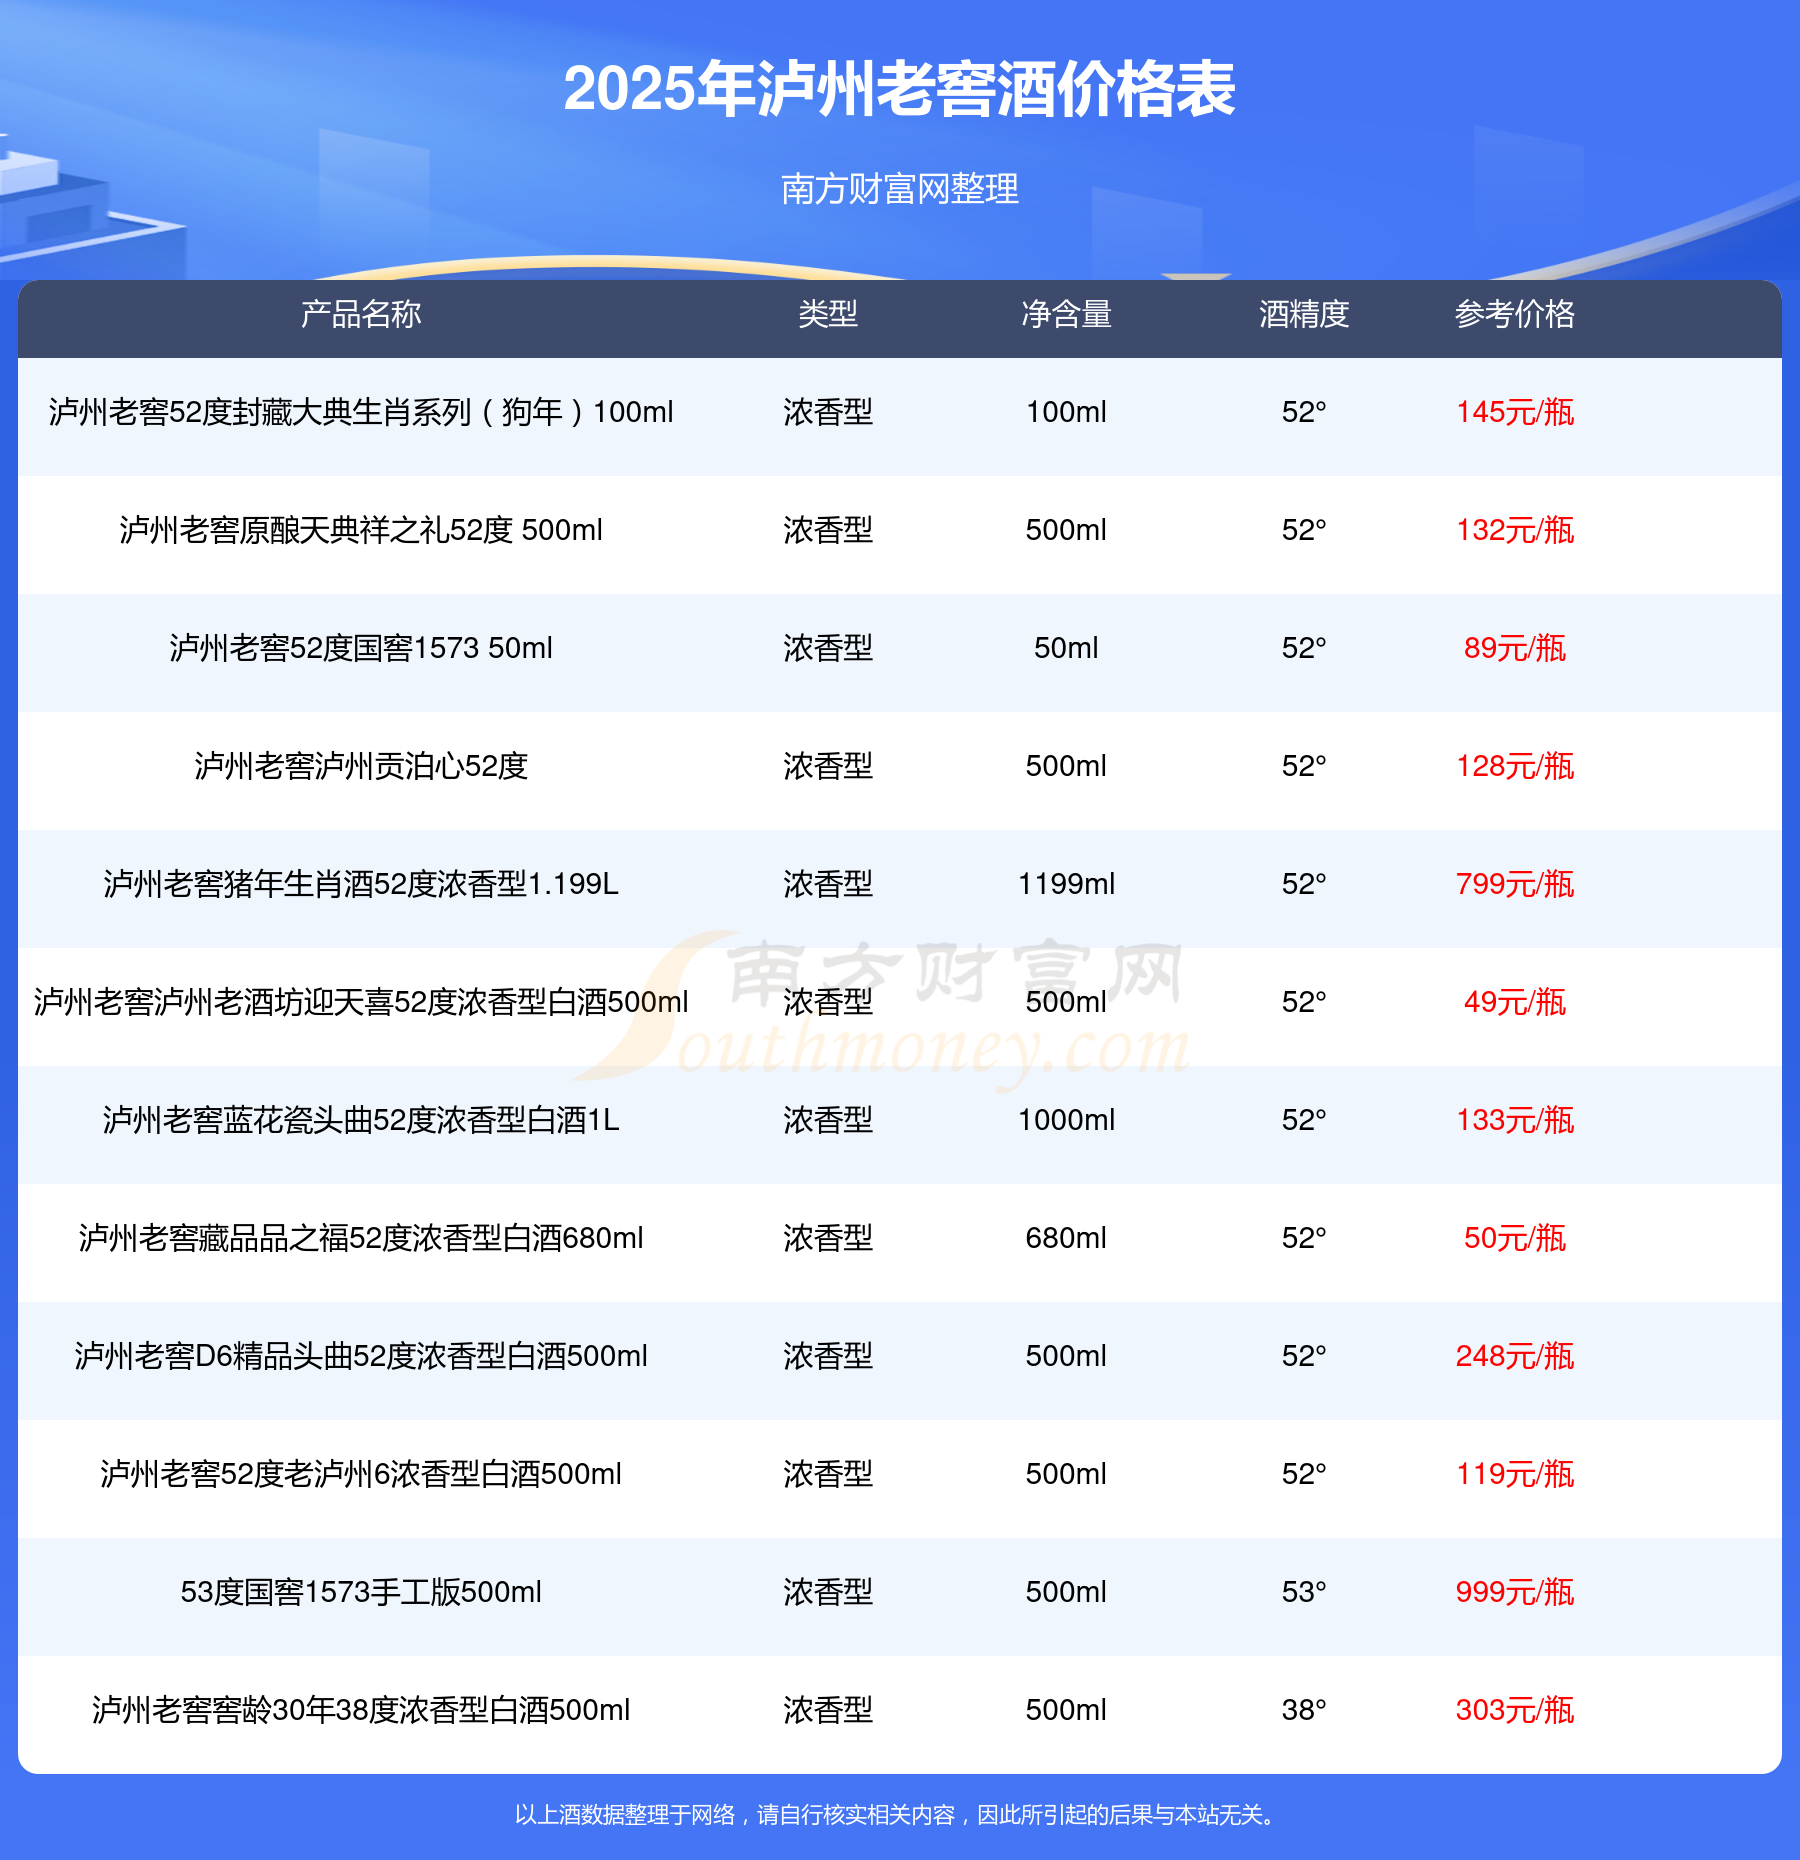Click the 145元/瓶 price
The height and width of the screenshot is (1860, 1800).
pos(1515,412)
